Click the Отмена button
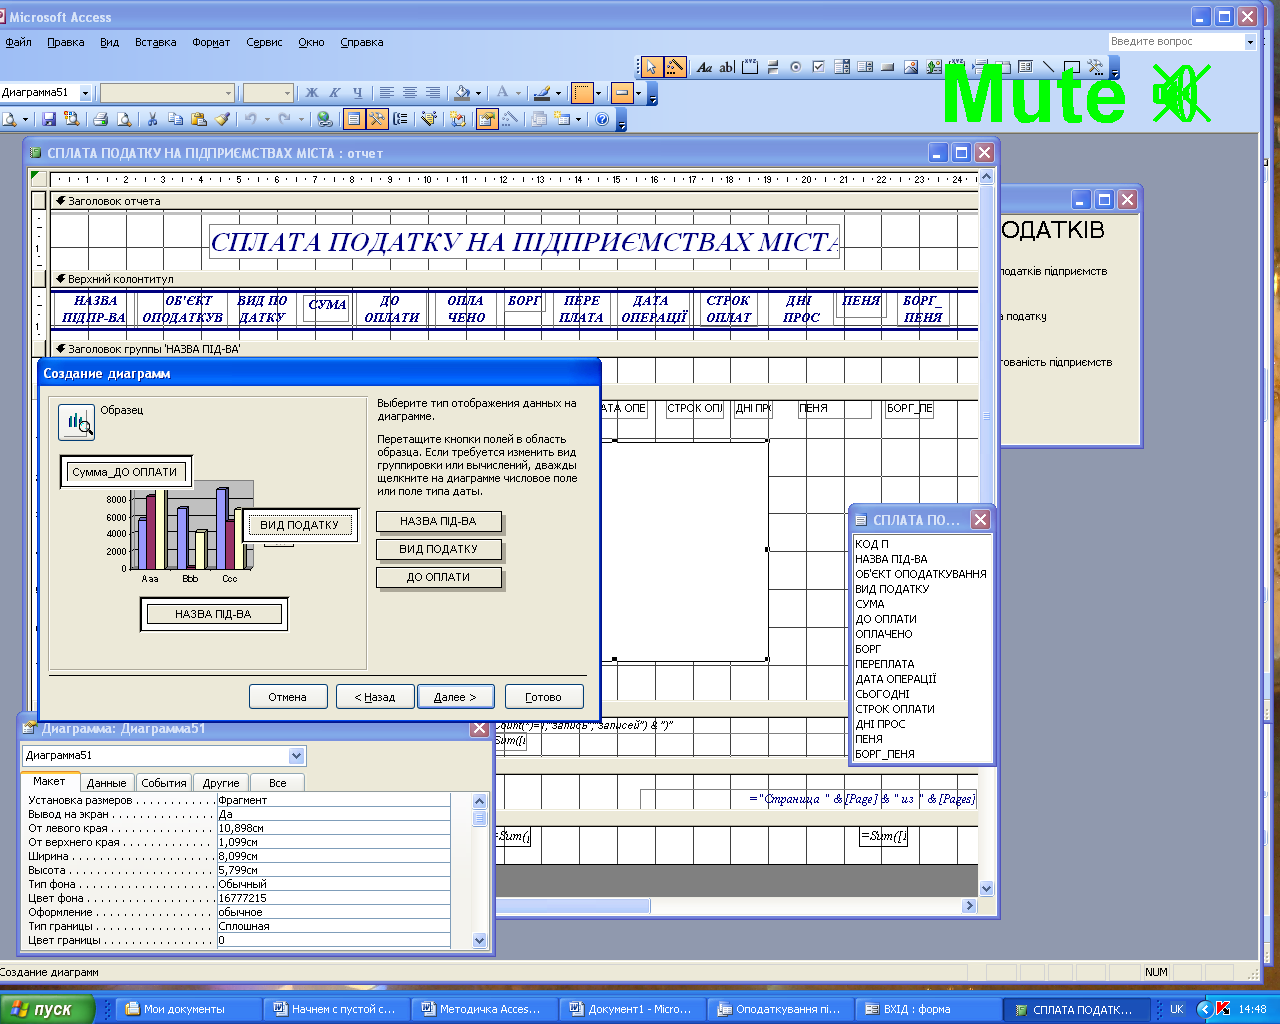Screen dimensions: 1280x1024 tap(288, 697)
